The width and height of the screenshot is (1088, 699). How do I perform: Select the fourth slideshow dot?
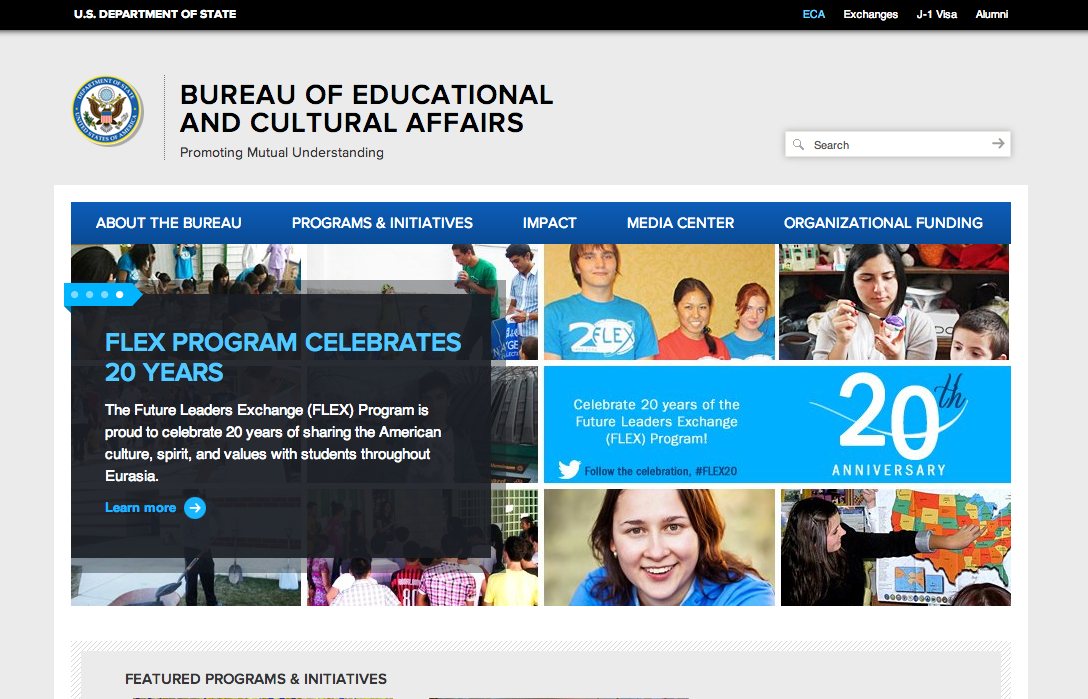tap(119, 294)
